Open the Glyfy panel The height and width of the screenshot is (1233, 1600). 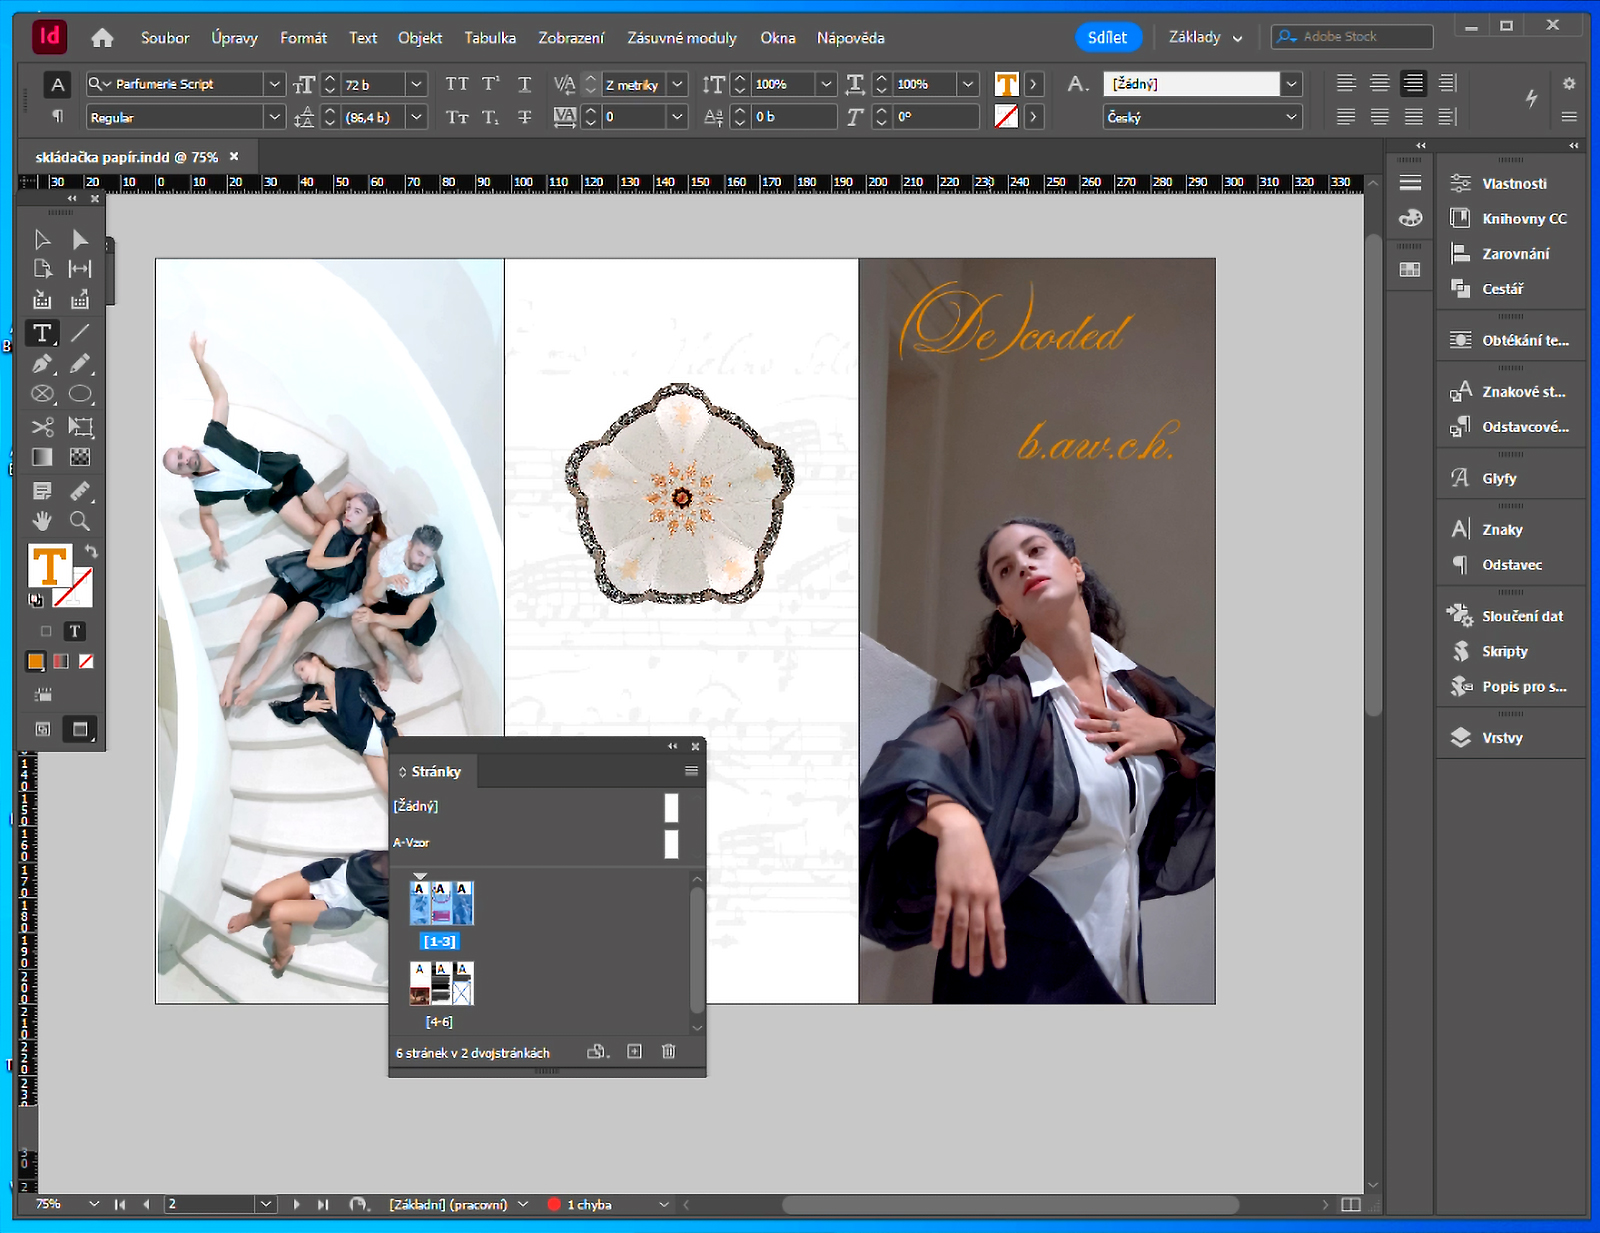point(1499,478)
